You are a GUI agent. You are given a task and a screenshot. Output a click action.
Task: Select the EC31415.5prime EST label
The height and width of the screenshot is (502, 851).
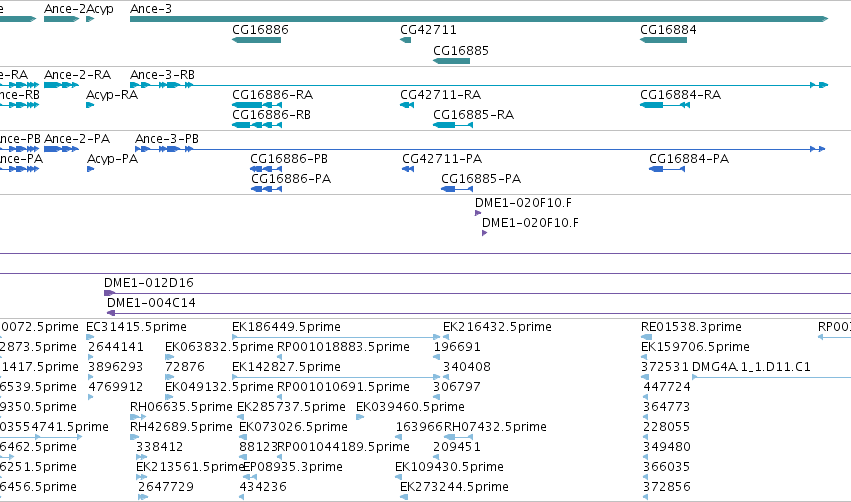(x=136, y=327)
